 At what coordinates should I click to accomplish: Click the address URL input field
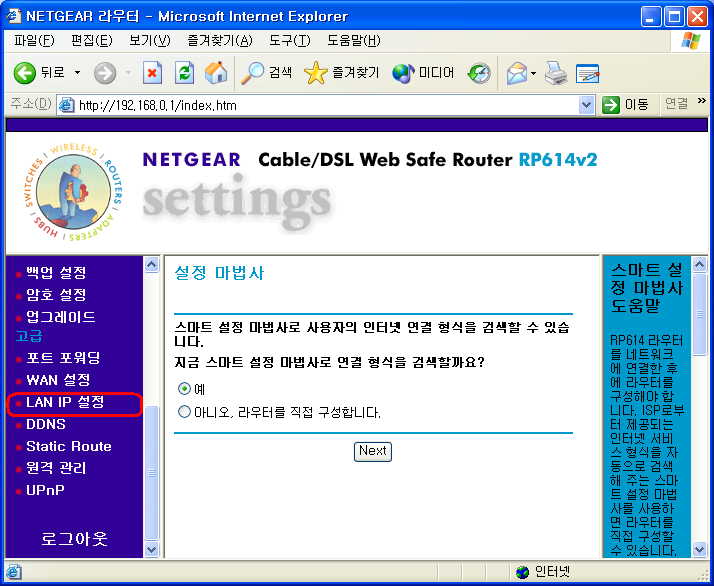(x=328, y=106)
